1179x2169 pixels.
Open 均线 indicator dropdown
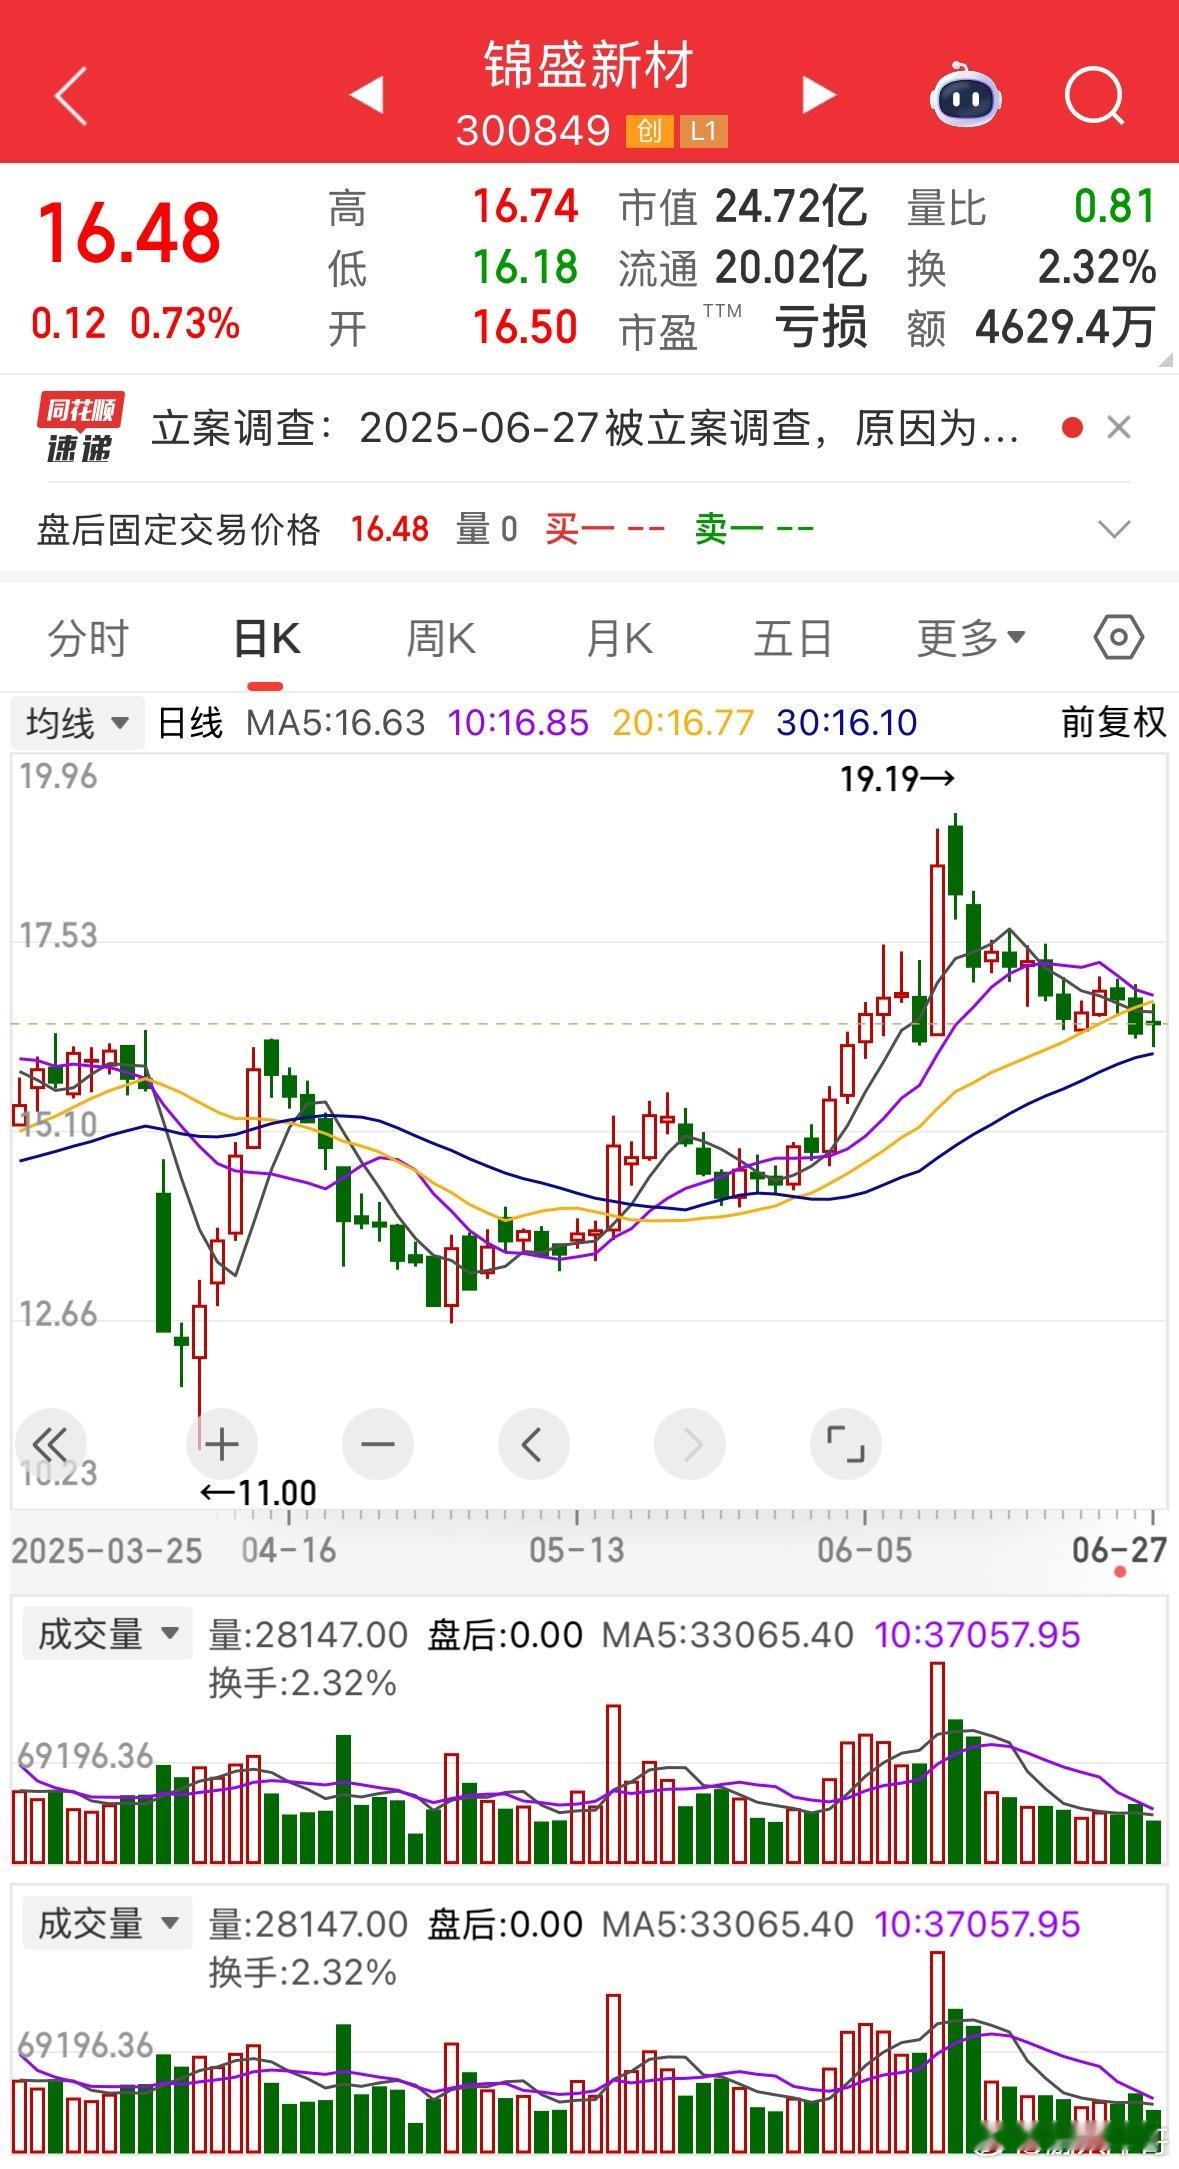(78, 722)
